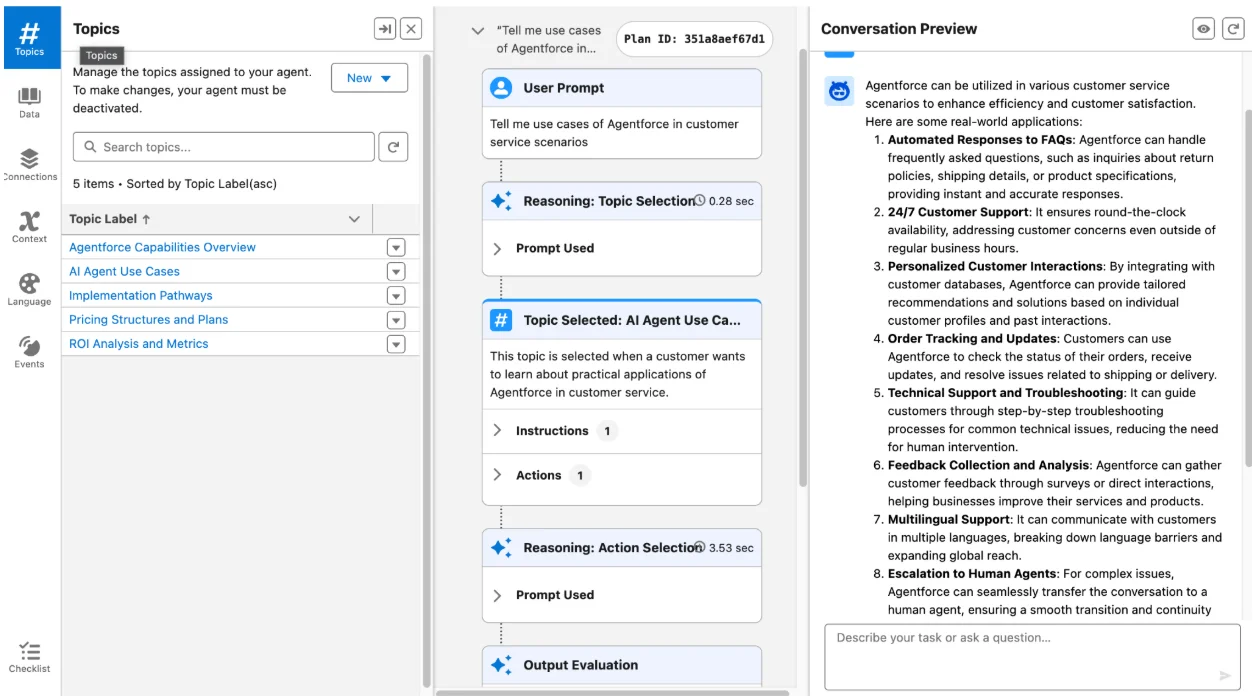Open the Checklist icon at bottom
This screenshot has width=1260, height=696.
click(29, 657)
